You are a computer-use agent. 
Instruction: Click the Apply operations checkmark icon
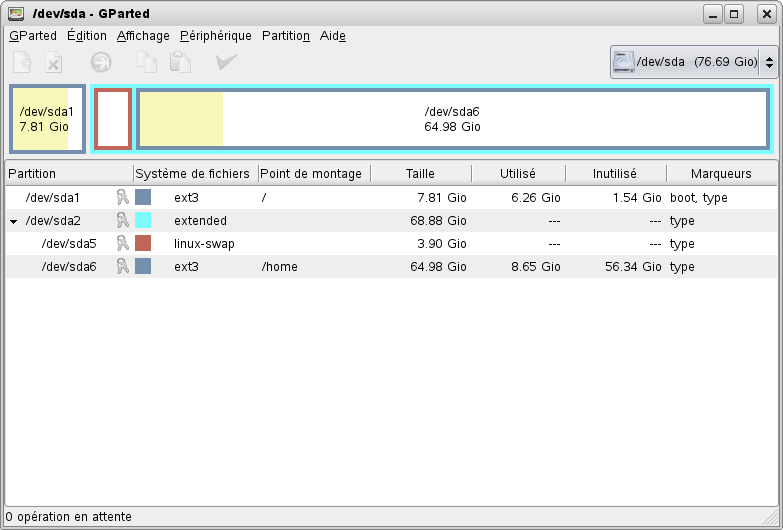tap(226, 62)
